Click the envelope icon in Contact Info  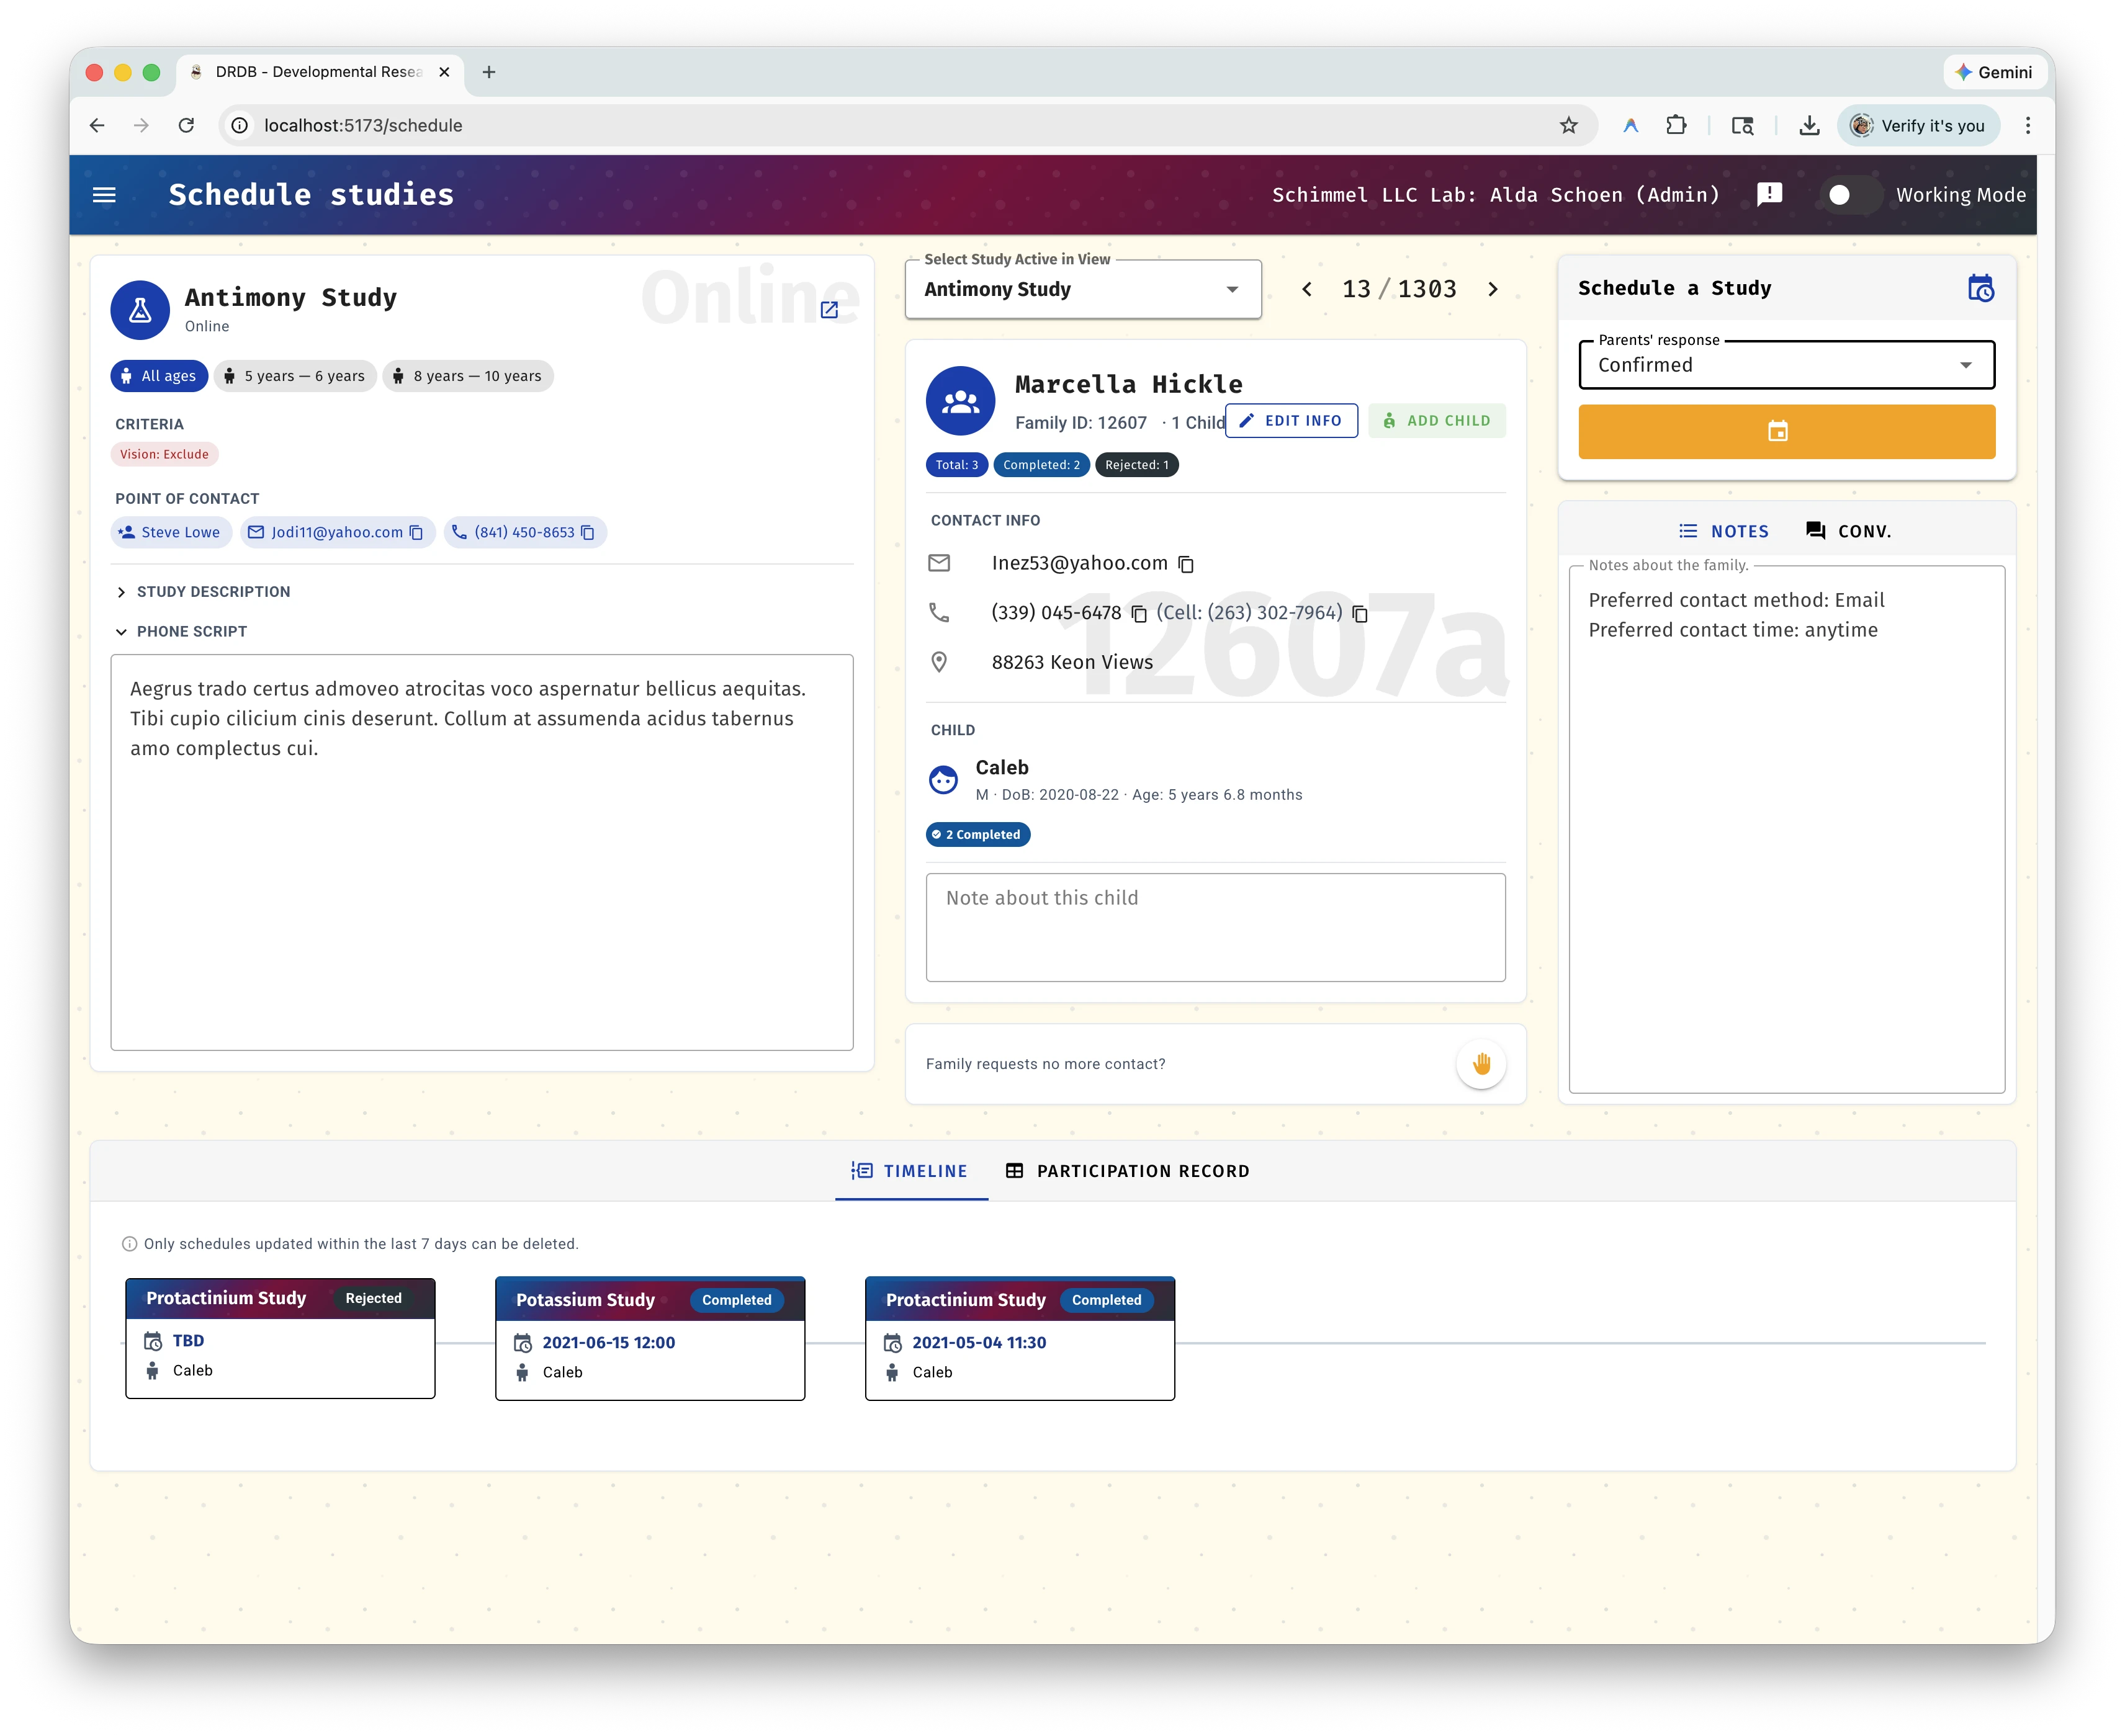tap(939, 563)
